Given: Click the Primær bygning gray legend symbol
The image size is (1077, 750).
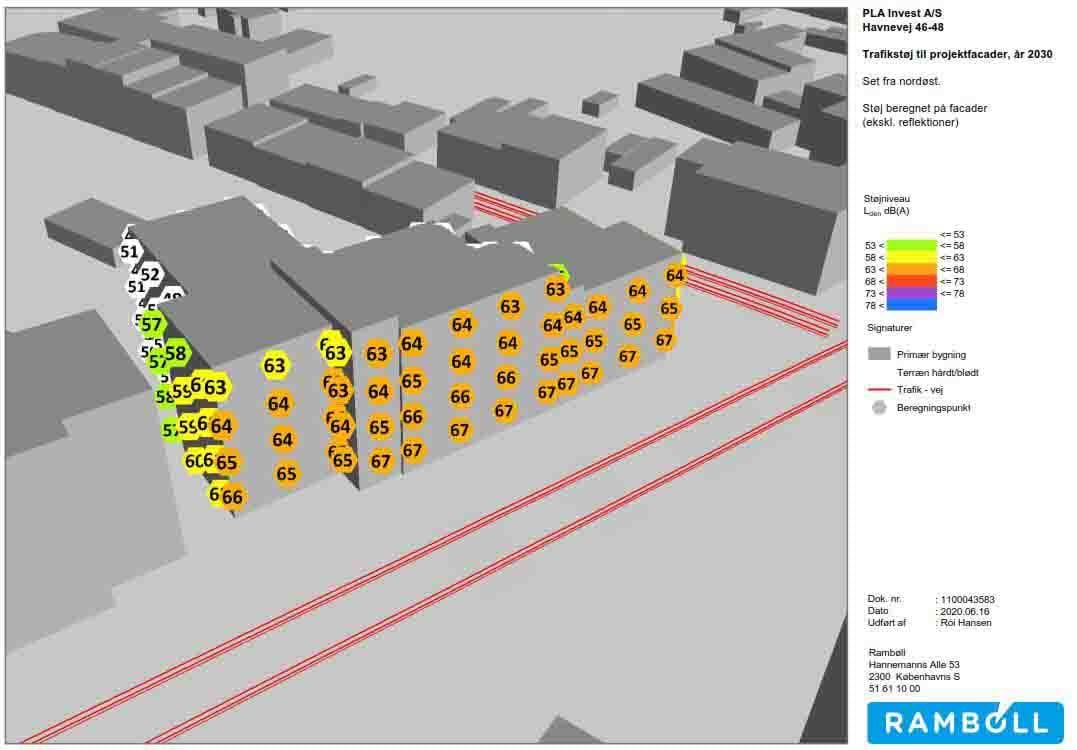Looking at the screenshot, I should (x=879, y=354).
